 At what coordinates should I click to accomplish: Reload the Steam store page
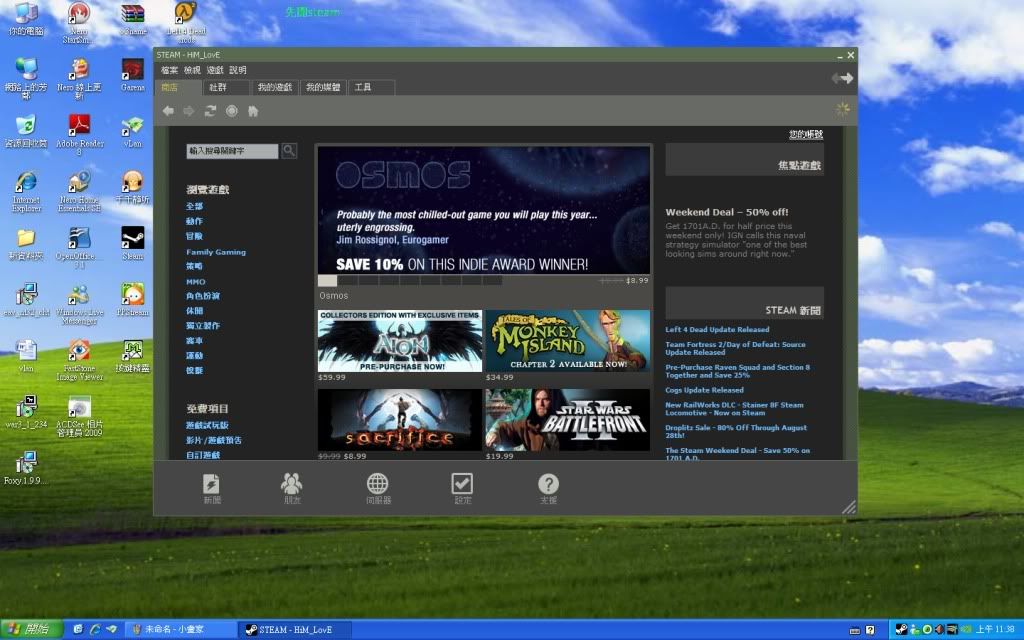pyautogui.click(x=210, y=111)
